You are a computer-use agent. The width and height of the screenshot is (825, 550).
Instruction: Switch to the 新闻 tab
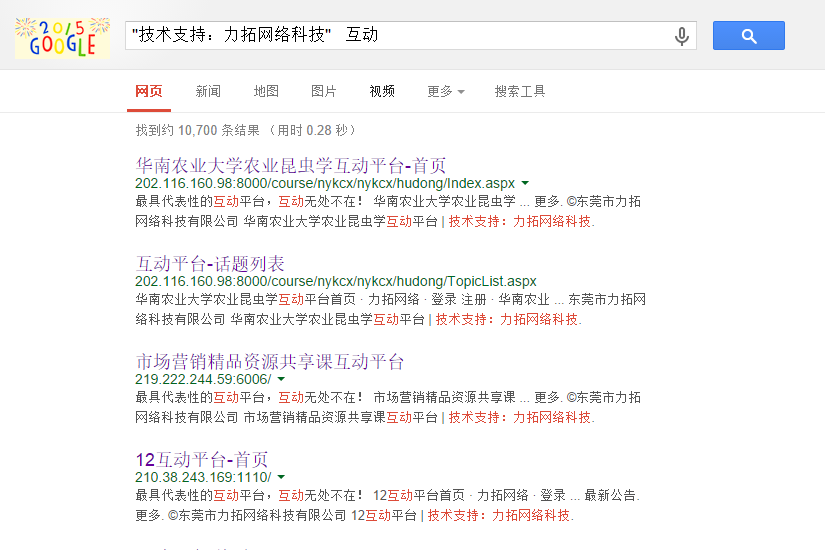tap(208, 92)
